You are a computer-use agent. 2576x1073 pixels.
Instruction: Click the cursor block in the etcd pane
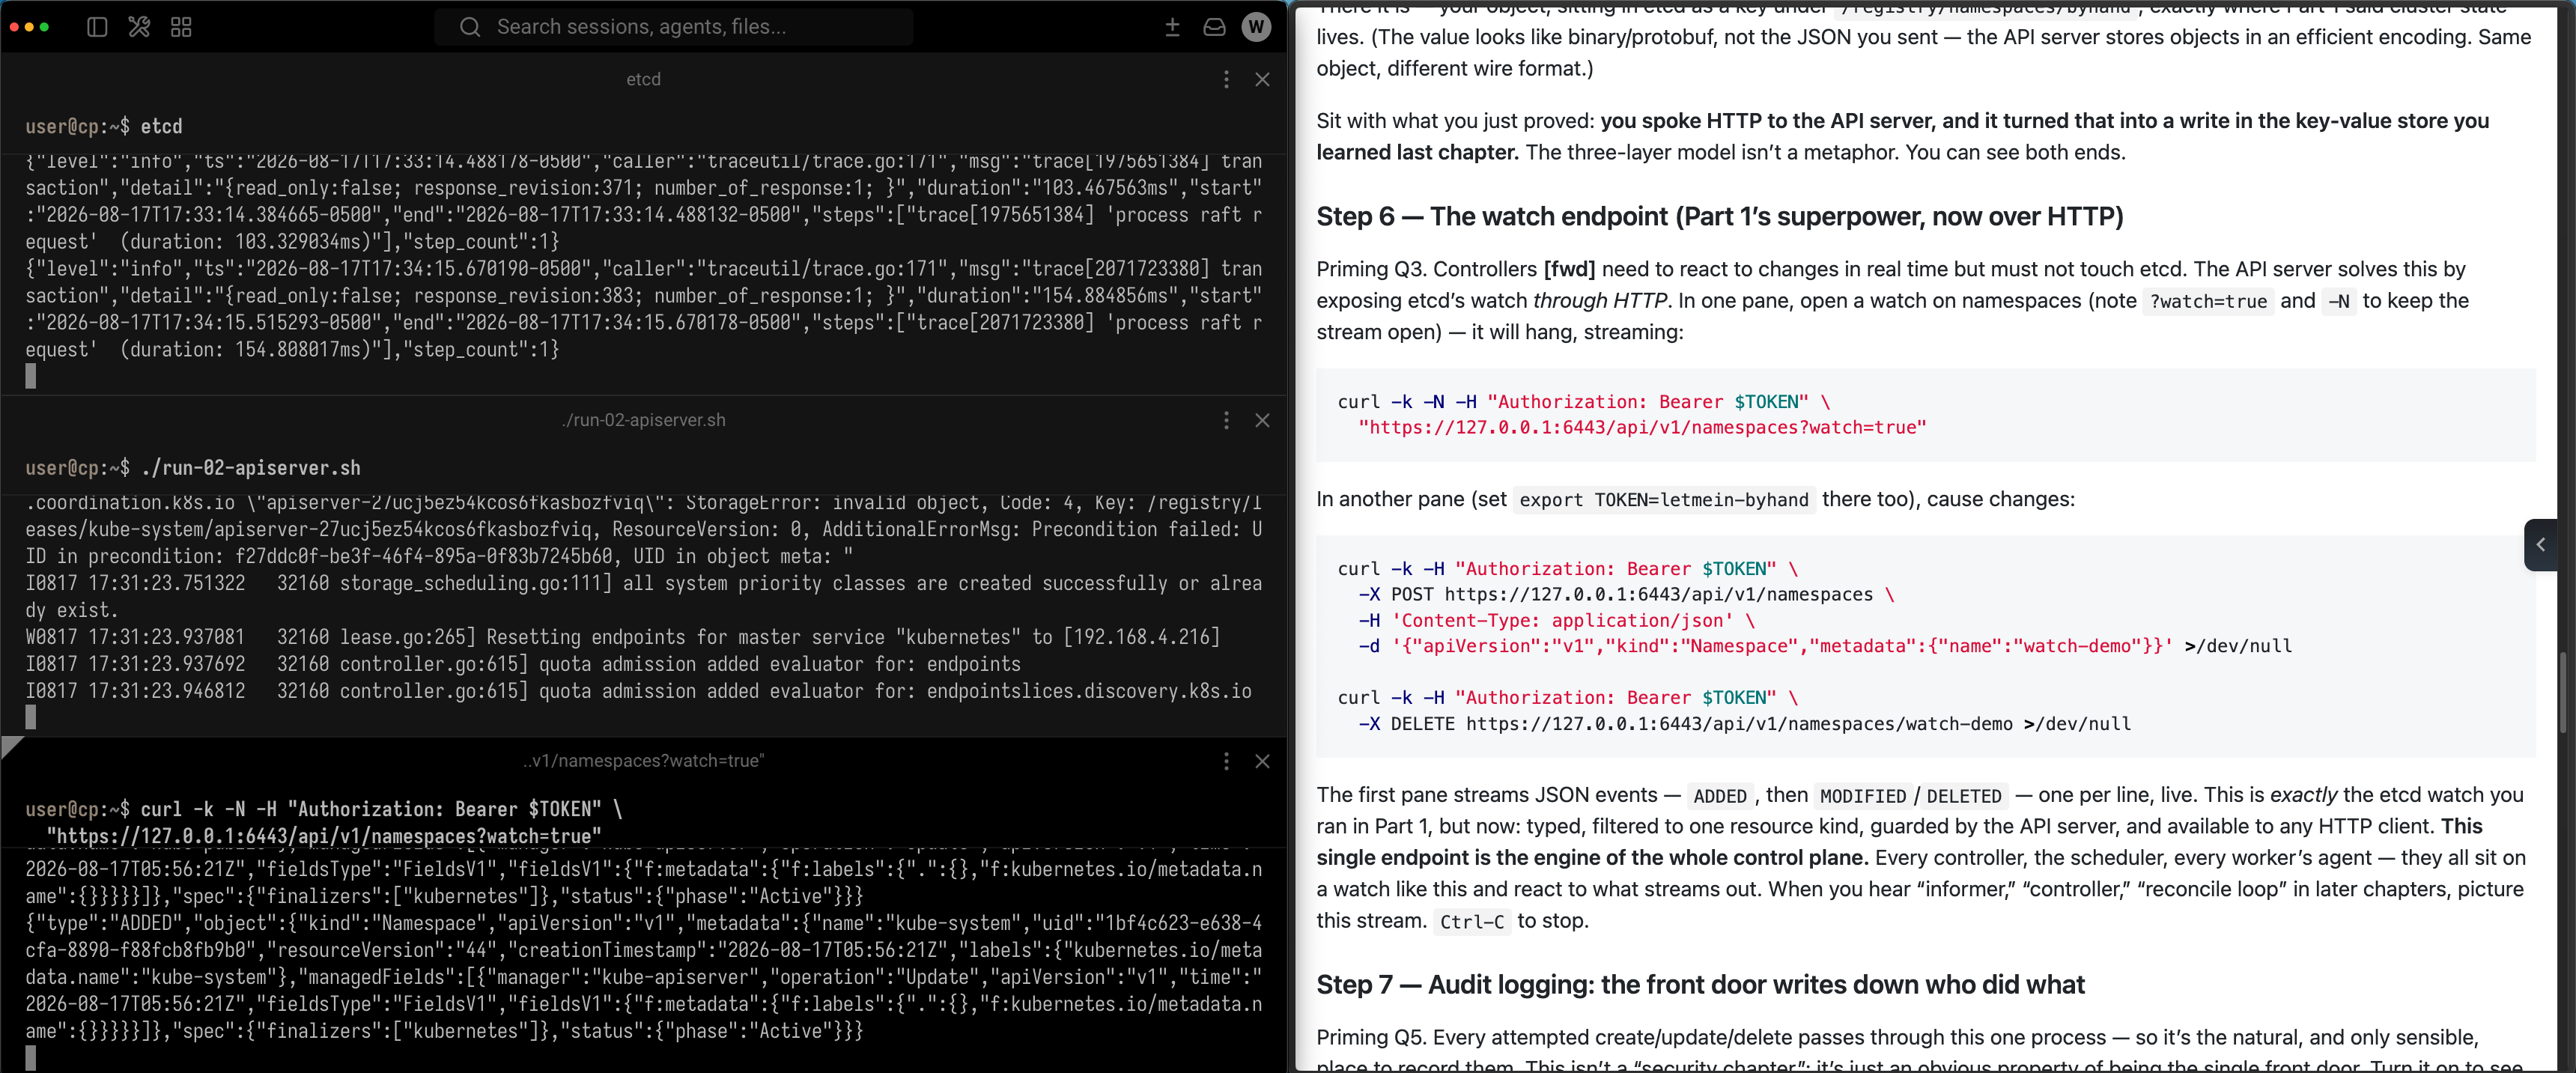click(31, 376)
